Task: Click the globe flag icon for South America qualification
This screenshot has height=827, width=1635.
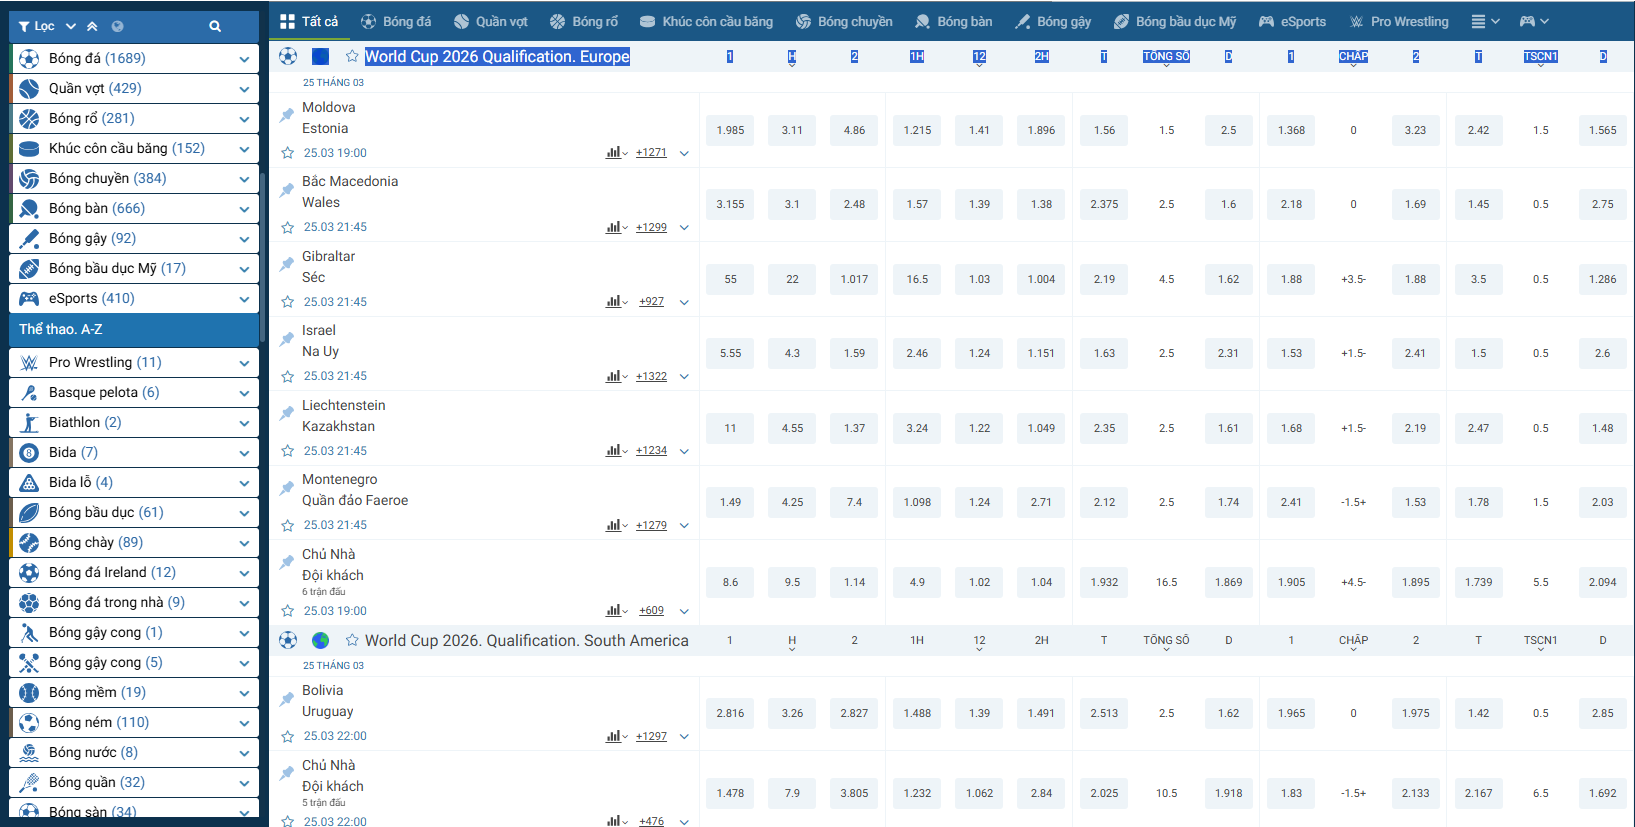Action: pyautogui.click(x=320, y=640)
